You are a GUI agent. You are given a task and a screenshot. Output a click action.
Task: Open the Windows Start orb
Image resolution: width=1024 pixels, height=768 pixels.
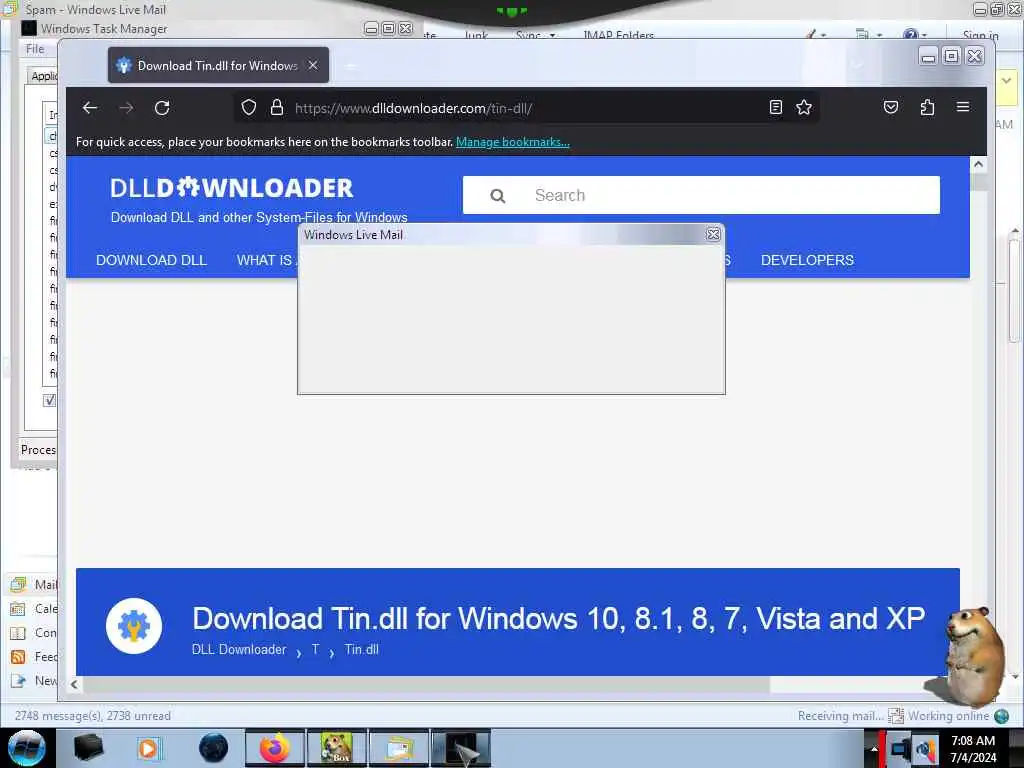click(x=26, y=748)
